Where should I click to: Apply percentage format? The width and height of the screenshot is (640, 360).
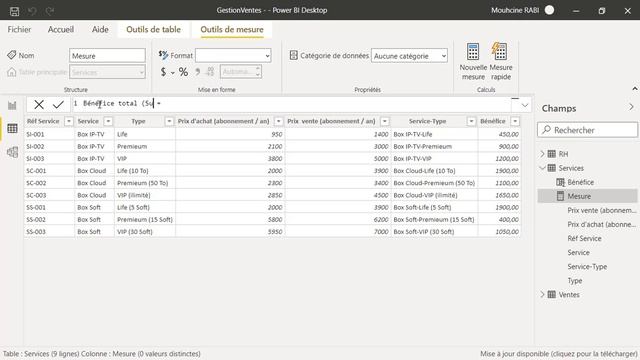pyautogui.click(x=183, y=72)
